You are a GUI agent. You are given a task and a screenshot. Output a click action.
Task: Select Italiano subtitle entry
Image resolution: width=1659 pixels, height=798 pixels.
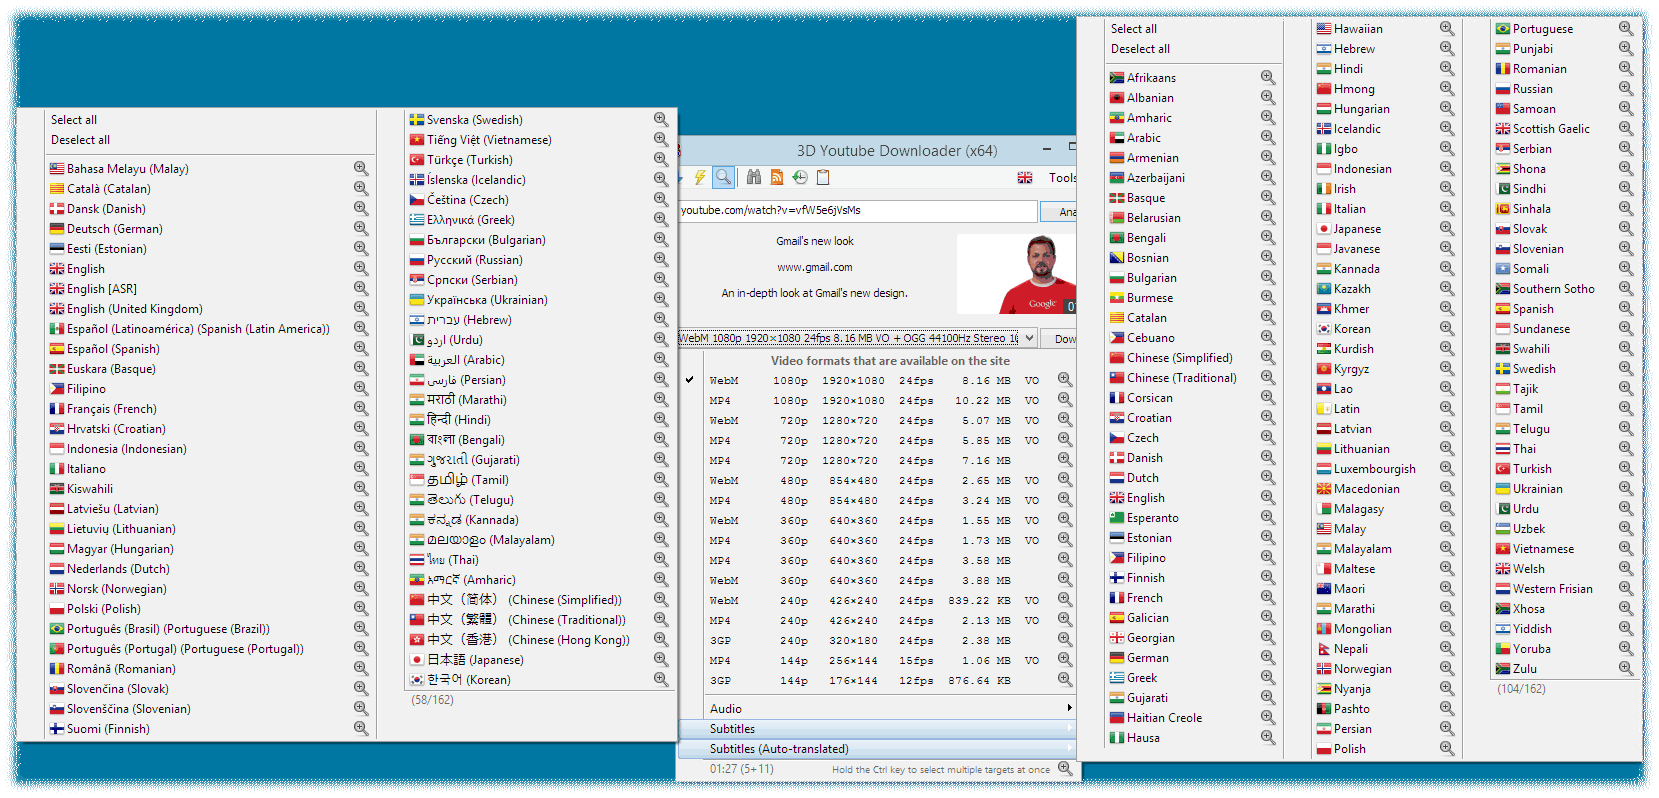click(x=209, y=469)
